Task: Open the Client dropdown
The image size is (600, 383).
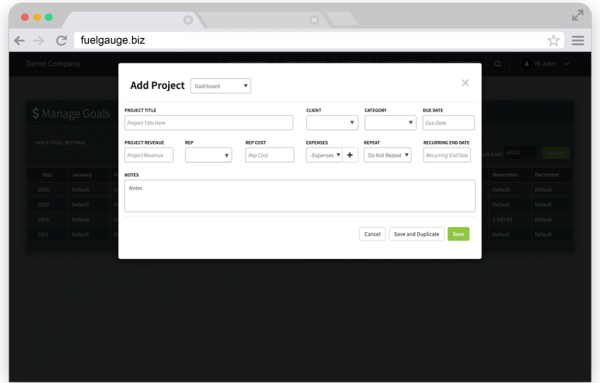Action: coord(332,123)
